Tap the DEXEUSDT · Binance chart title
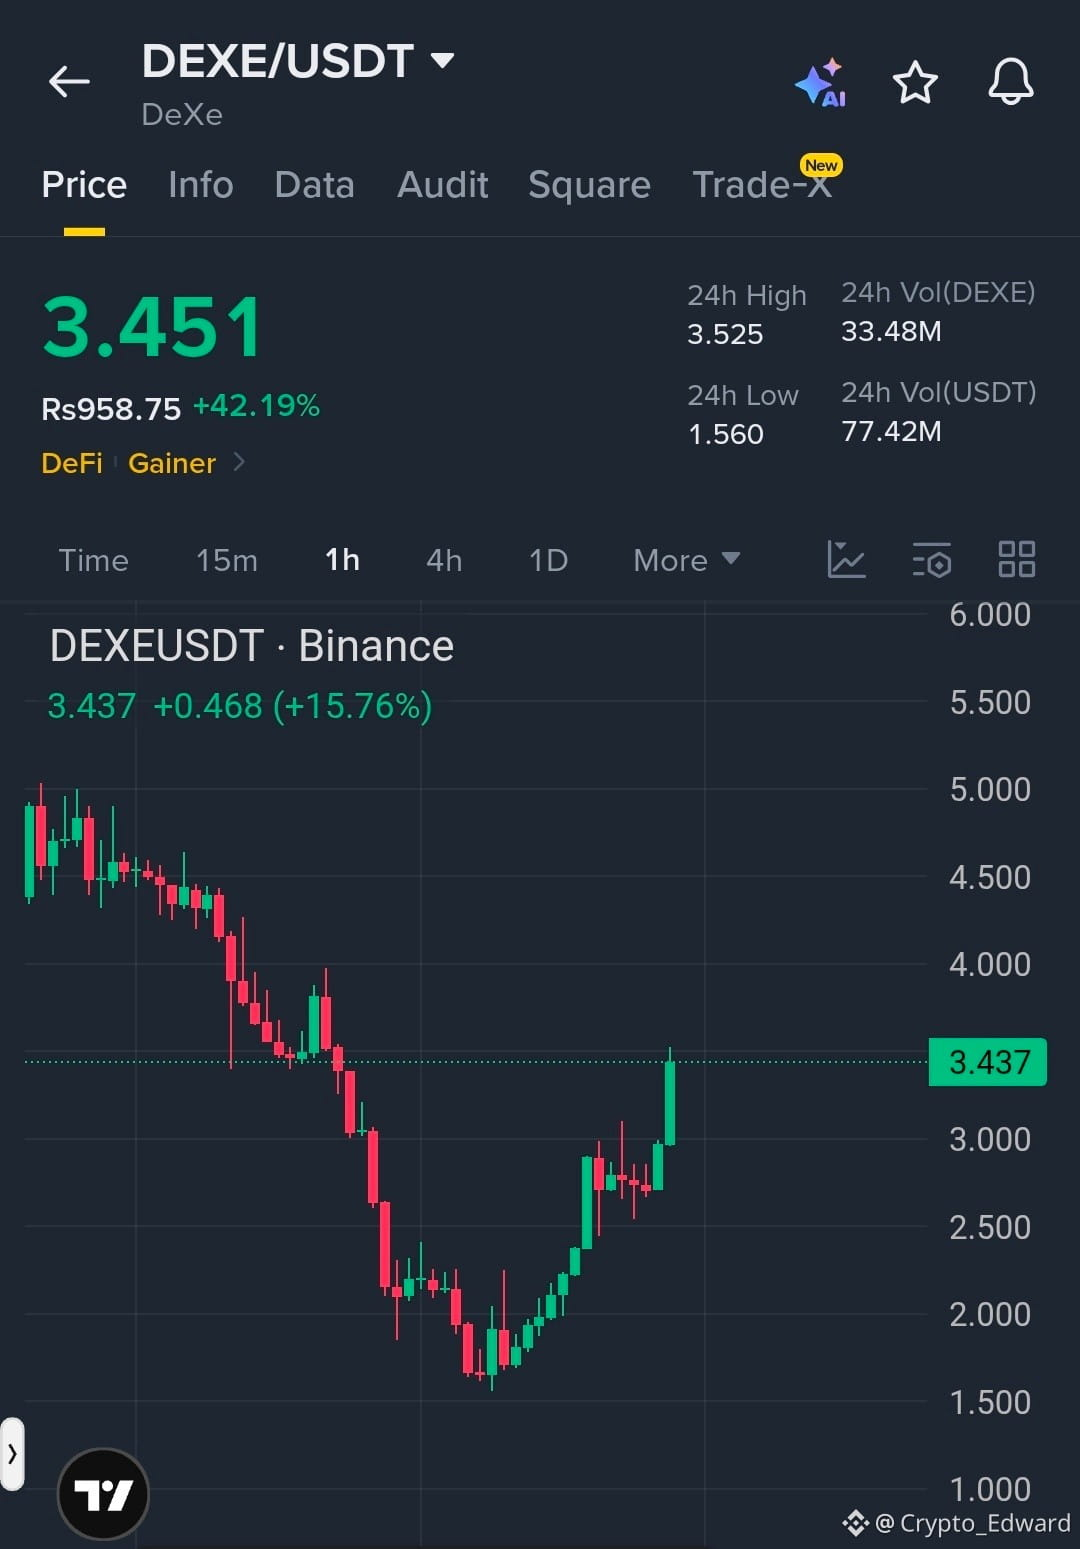This screenshot has height=1549, width=1080. 252,646
